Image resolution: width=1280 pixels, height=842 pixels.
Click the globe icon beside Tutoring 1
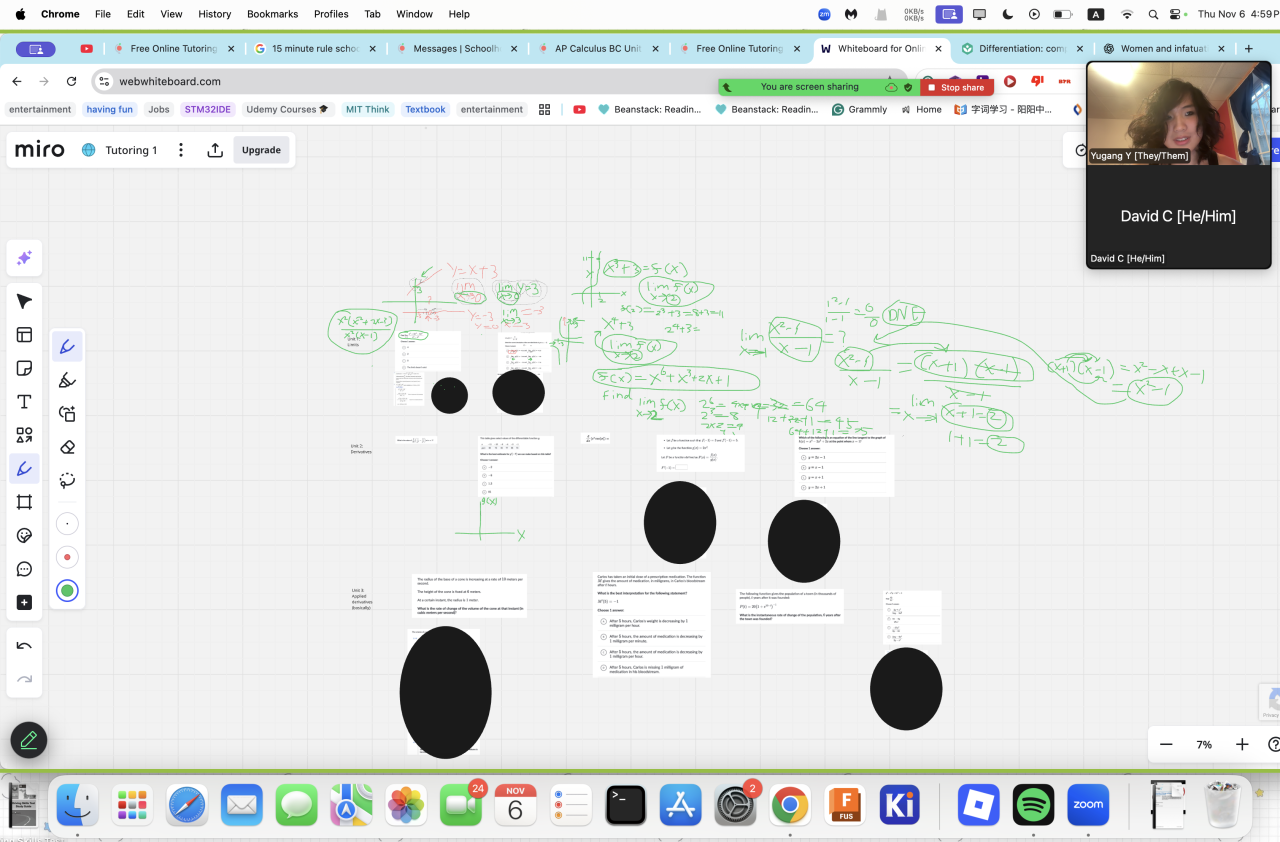[88, 150]
